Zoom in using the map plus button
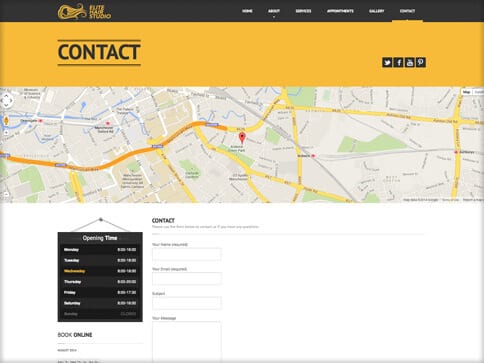 click(x=6, y=133)
